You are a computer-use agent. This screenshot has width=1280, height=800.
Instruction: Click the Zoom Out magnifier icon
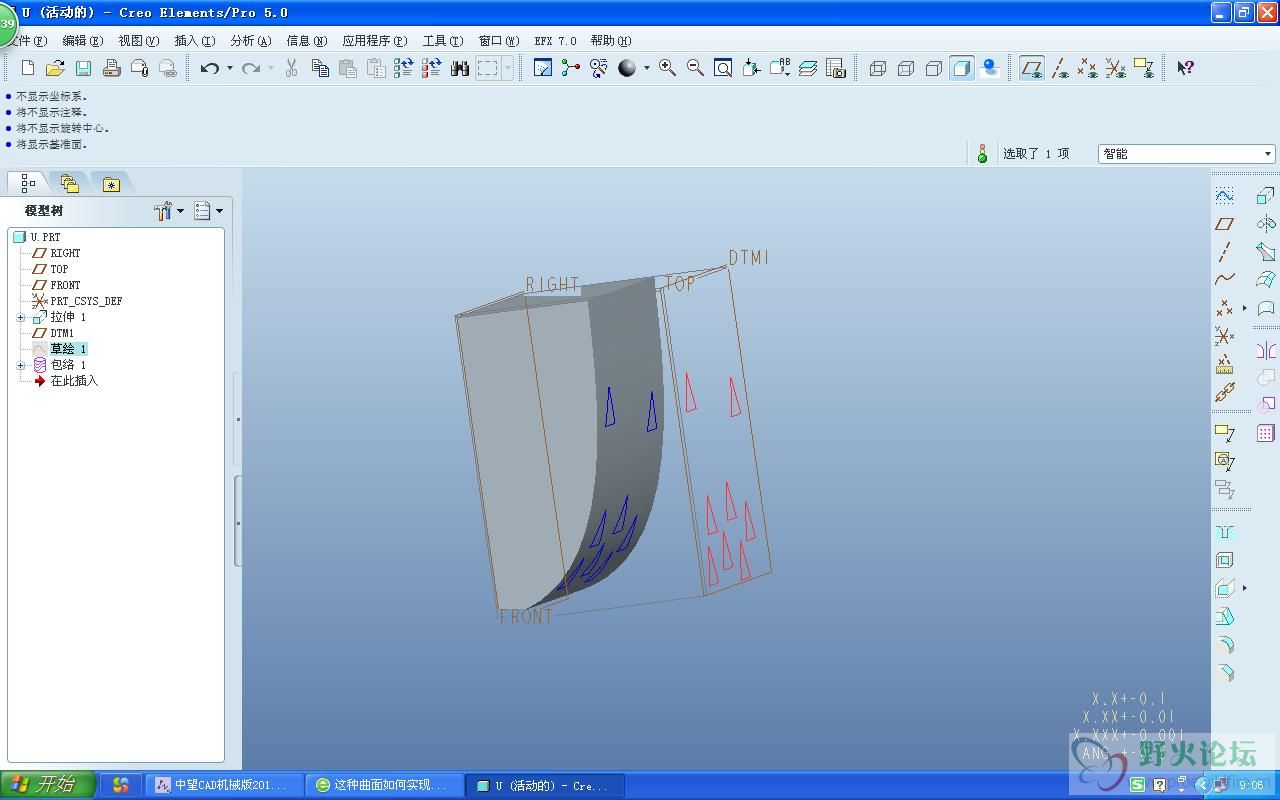695,68
